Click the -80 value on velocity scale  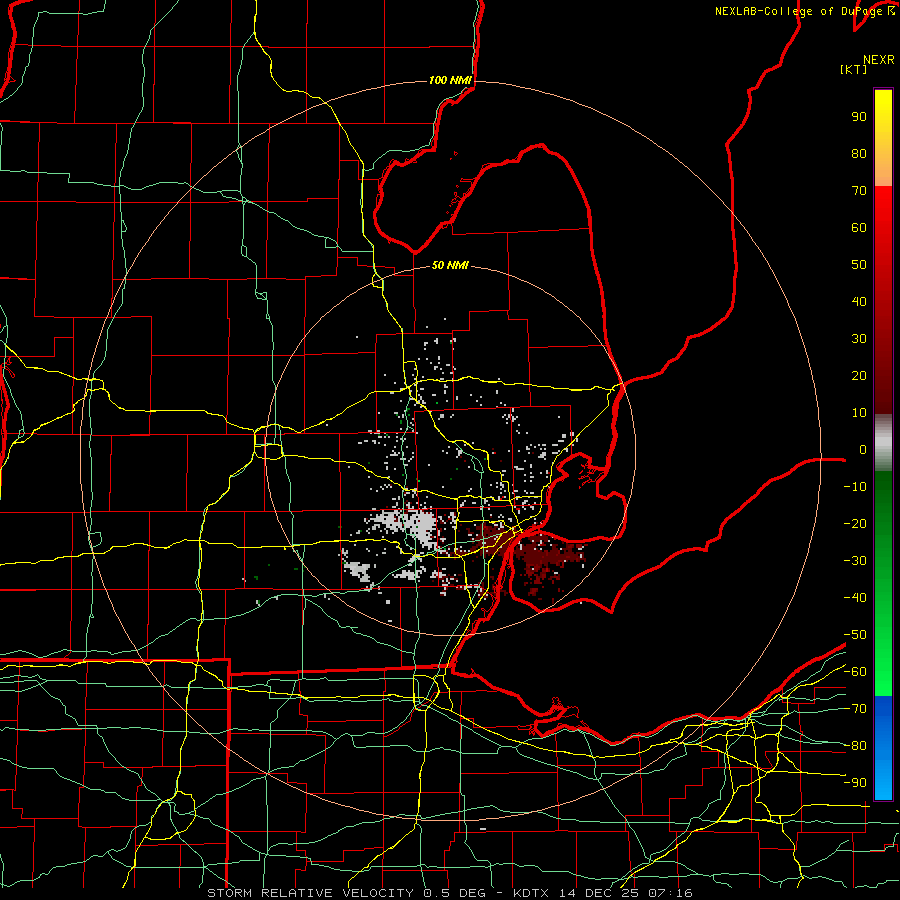[855, 746]
